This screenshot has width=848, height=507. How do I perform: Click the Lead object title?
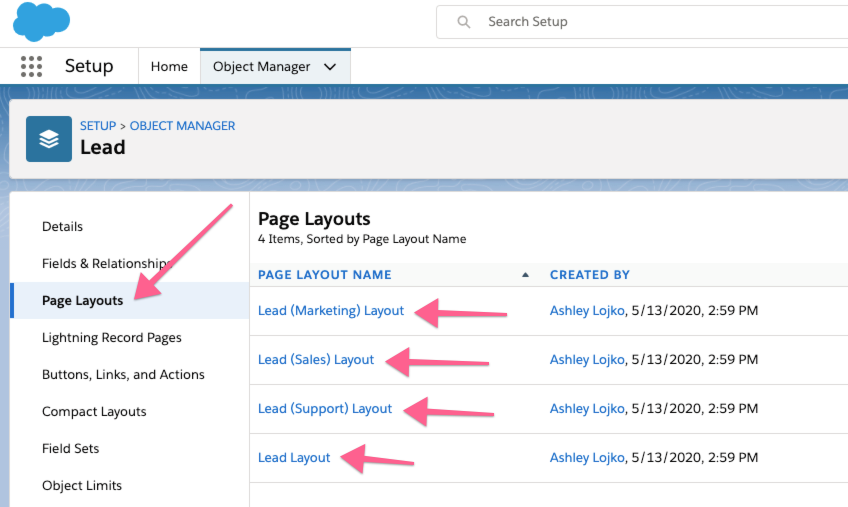[x=103, y=147]
